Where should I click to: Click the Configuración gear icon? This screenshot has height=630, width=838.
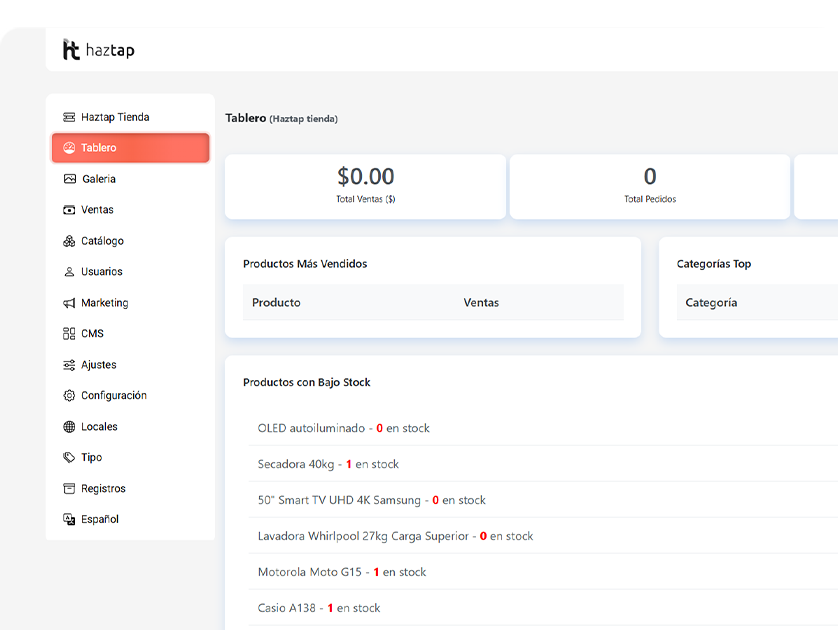tap(69, 396)
